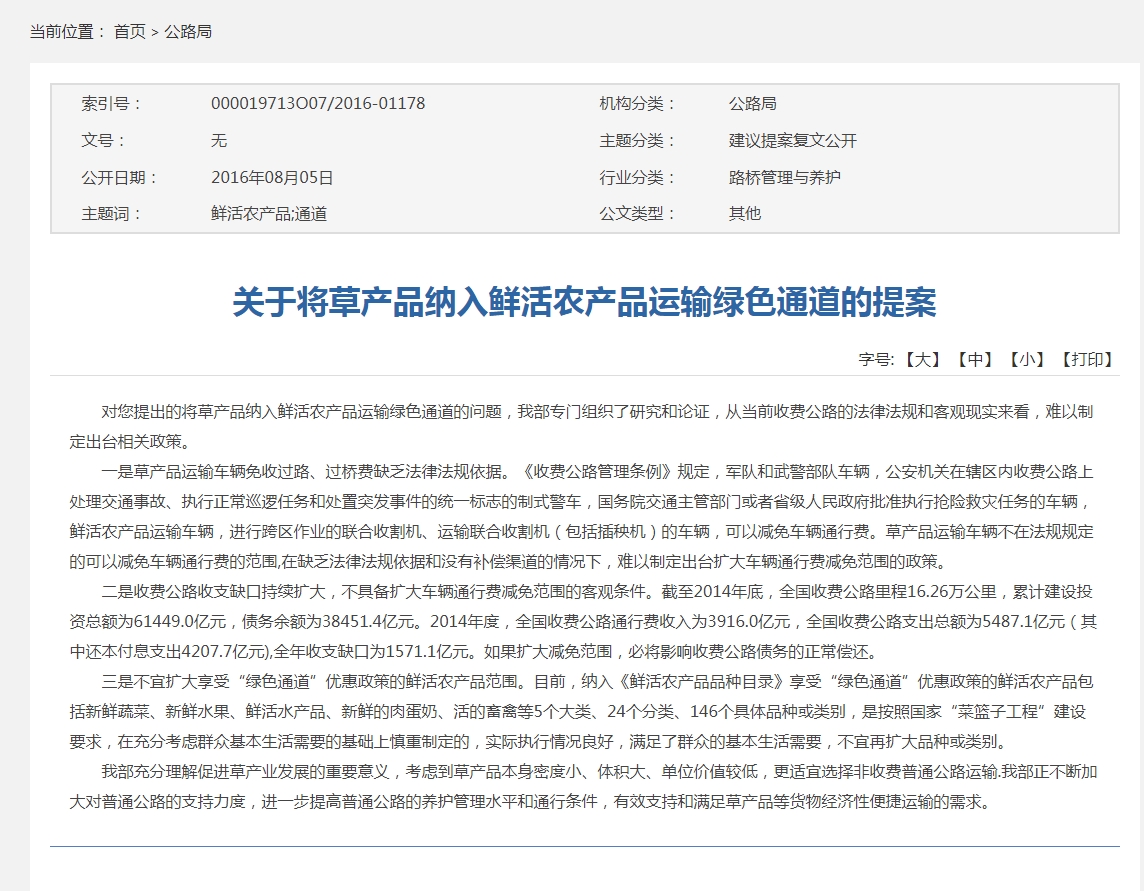Click 其他 in the 公文类型 row

[x=744, y=214]
